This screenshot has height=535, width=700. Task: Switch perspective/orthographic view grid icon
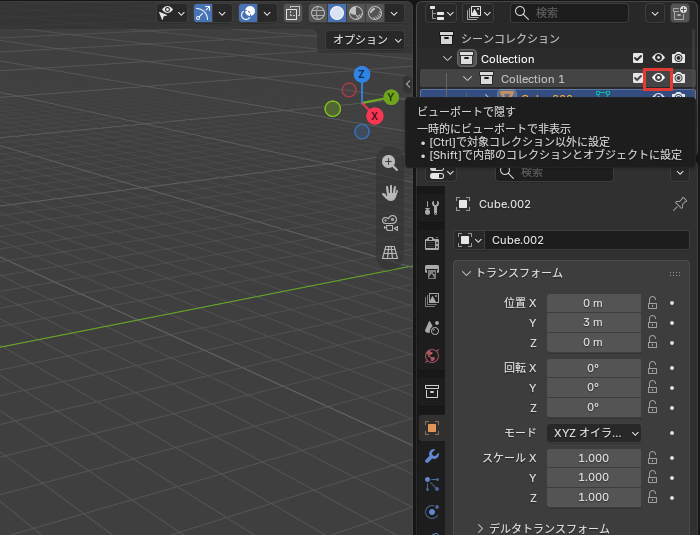tap(390, 252)
